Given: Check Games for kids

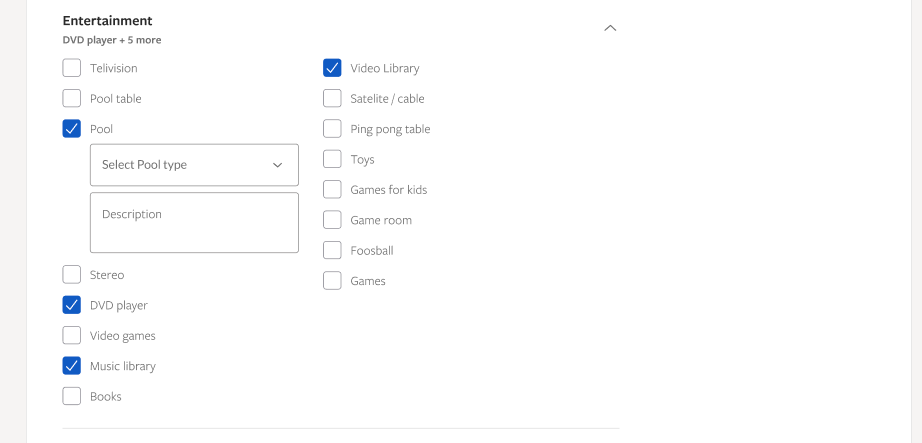Looking at the screenshot, I should 332,190.
